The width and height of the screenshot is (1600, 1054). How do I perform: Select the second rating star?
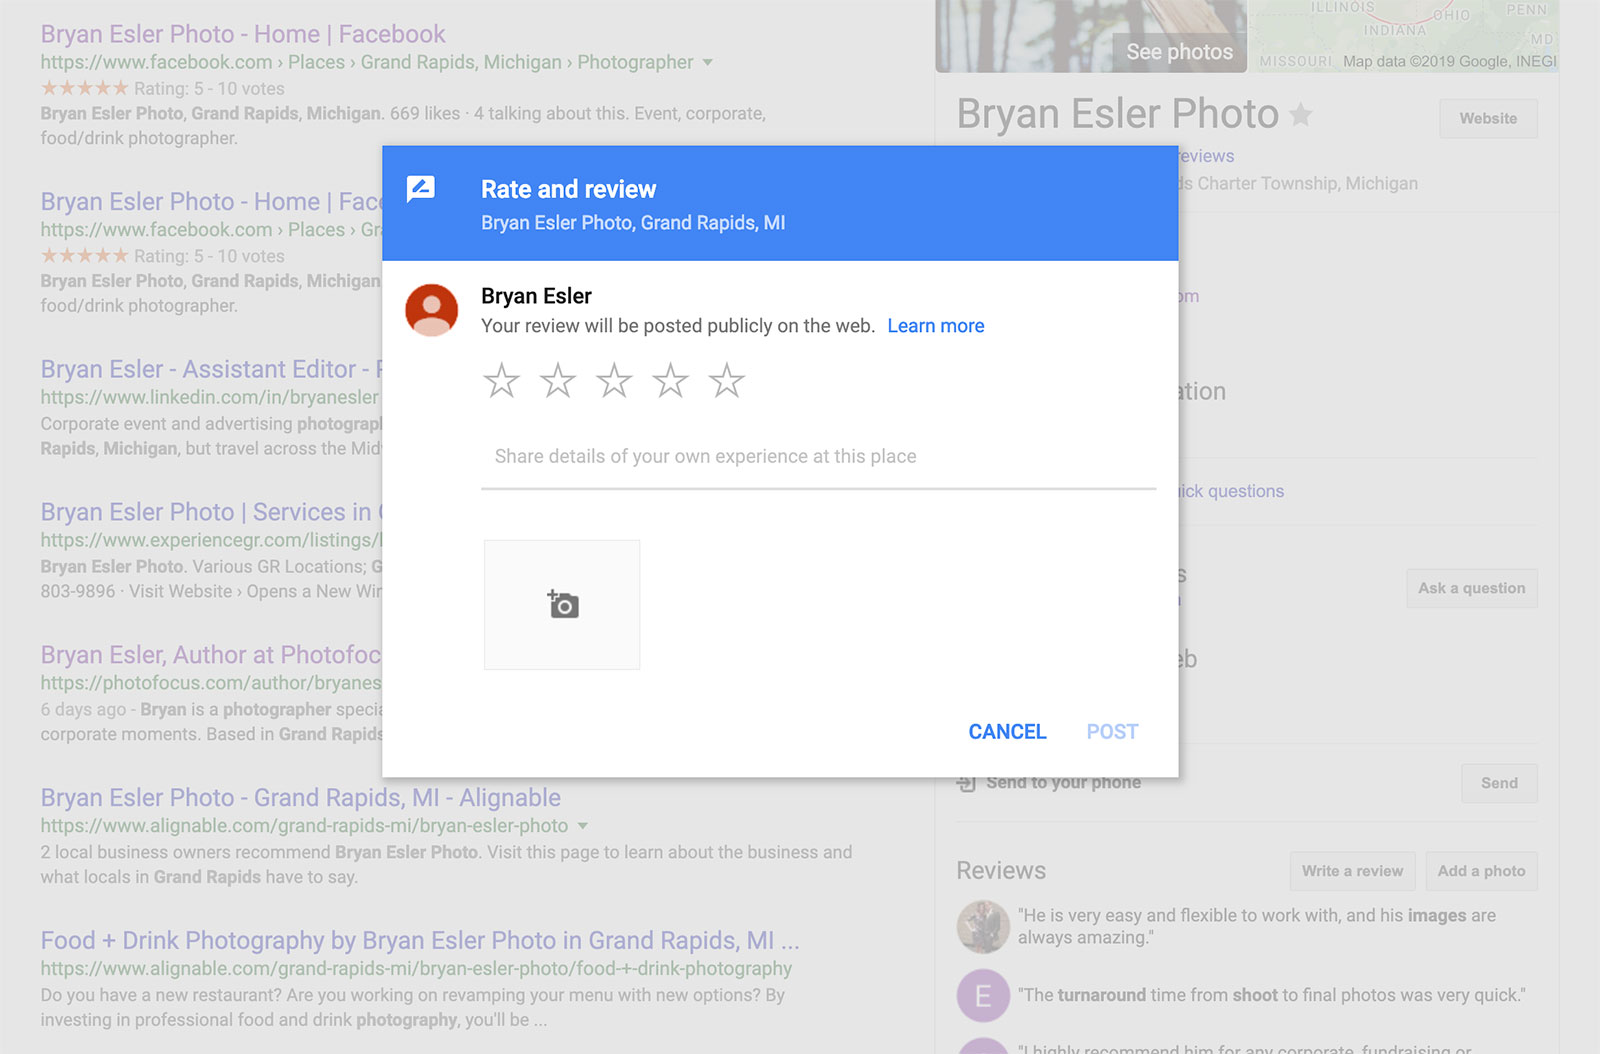coord(557,381)
